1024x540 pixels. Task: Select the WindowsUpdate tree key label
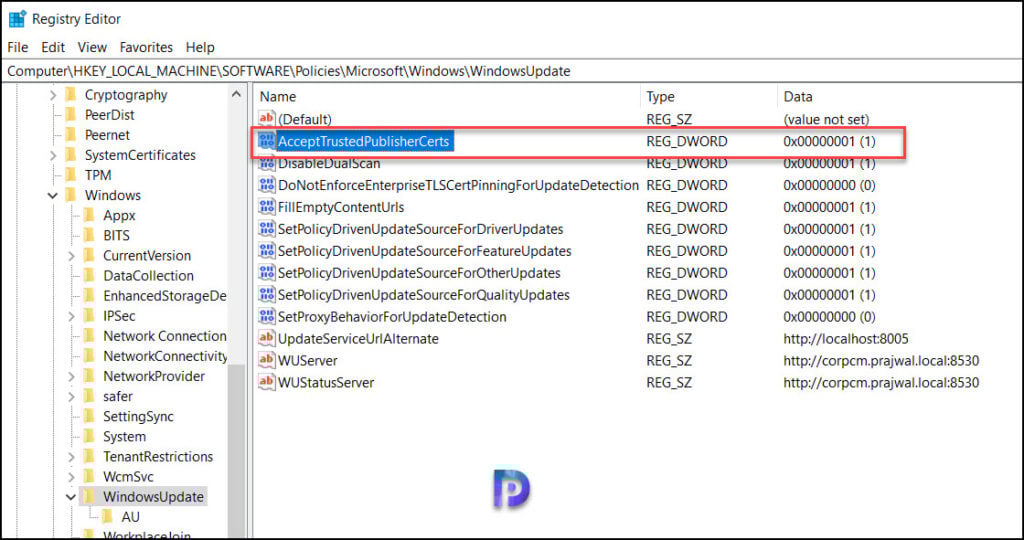(153, 497)
